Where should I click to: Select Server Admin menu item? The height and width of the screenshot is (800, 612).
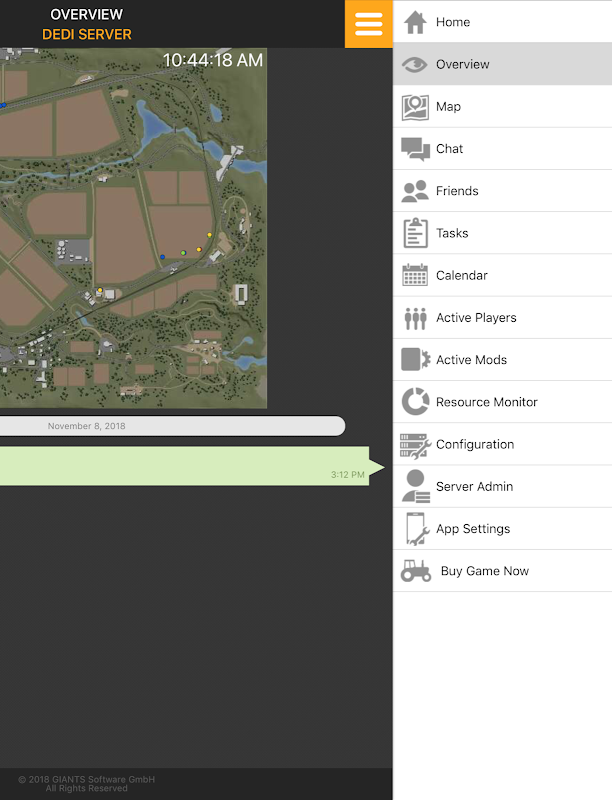click(x=502, y=486)
